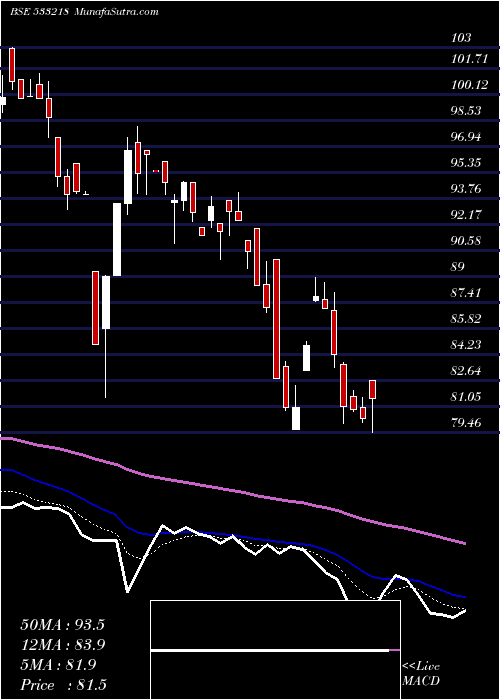Screen dimensions: 500x700
Task: Click the 96.94 price axis label
Action: pos(467,137)
